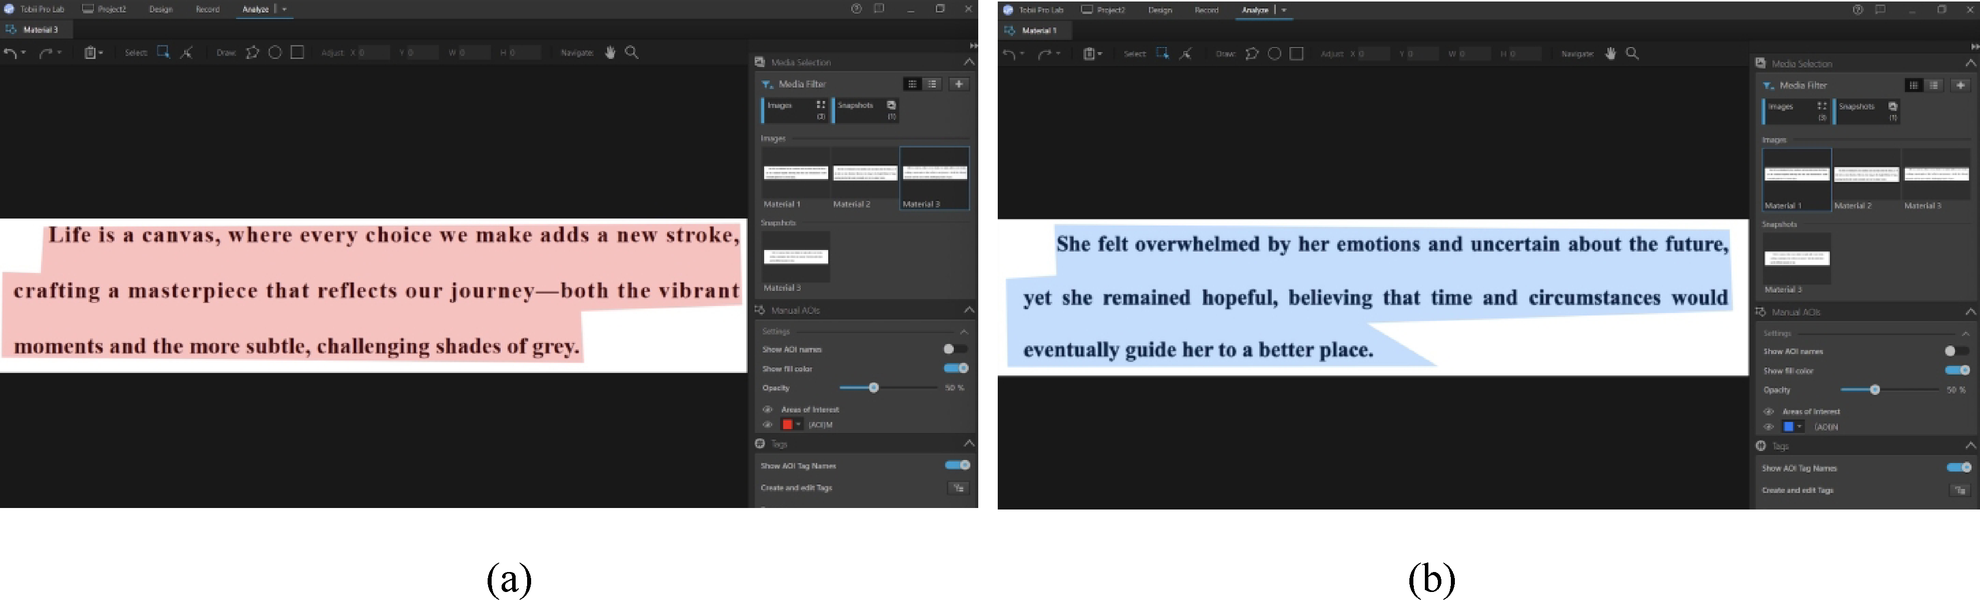Screen dimensions: 1980x600
Task: Disable Show AOI Tag Names in window (a)
Action: [x=957, y=465]
